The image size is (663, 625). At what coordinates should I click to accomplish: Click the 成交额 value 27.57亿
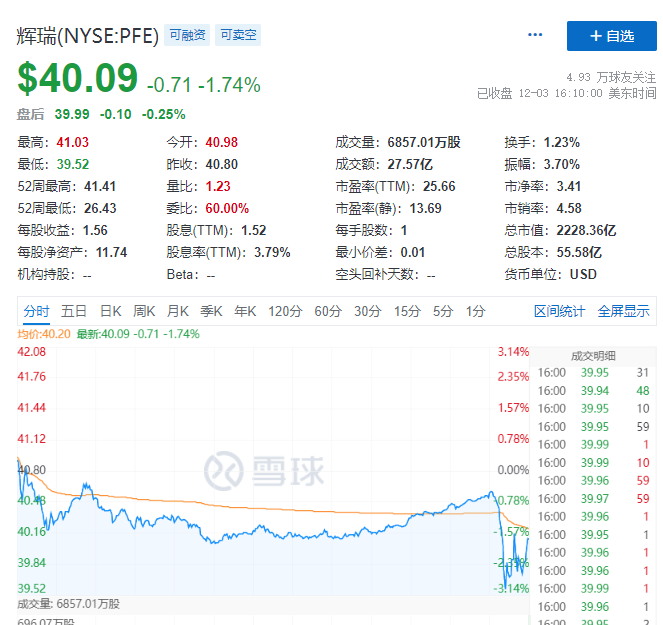pos(410,164)
